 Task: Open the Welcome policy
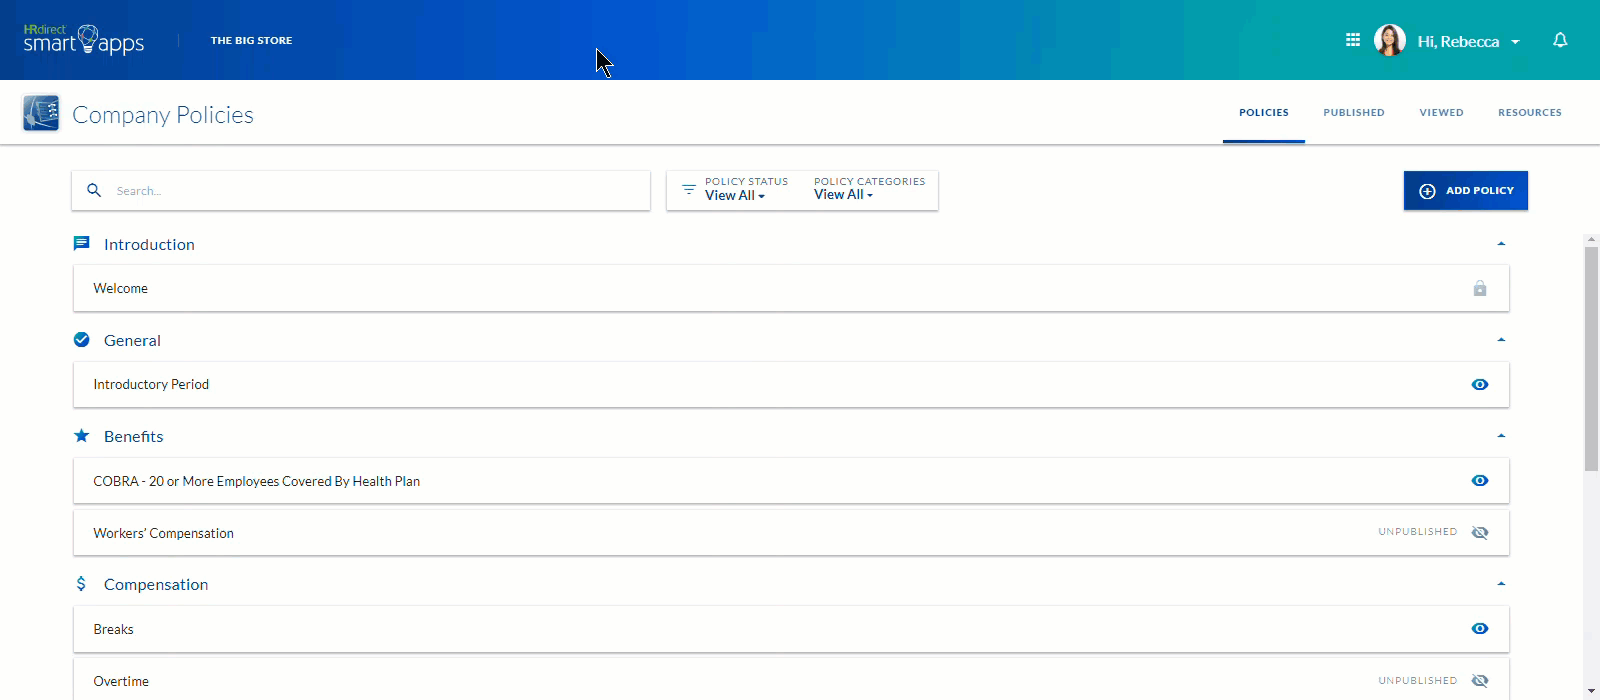coord(791,288)
